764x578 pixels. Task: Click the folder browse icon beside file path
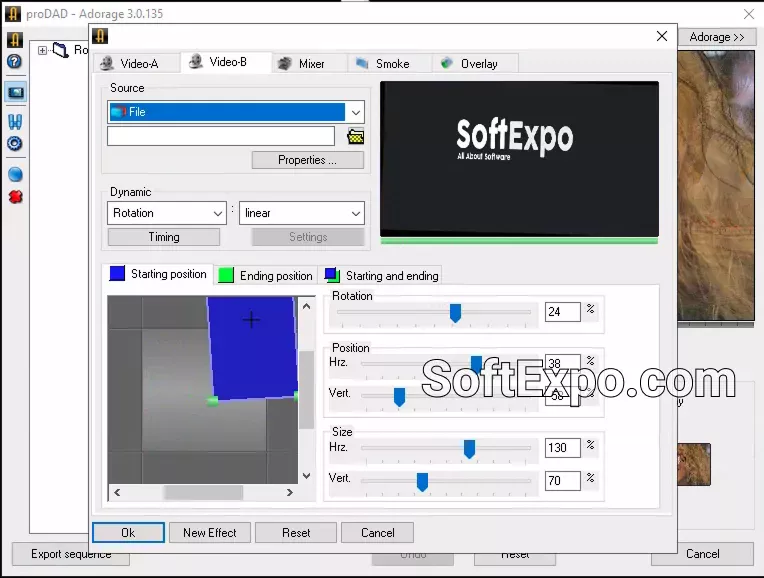[x=355, y=137]
